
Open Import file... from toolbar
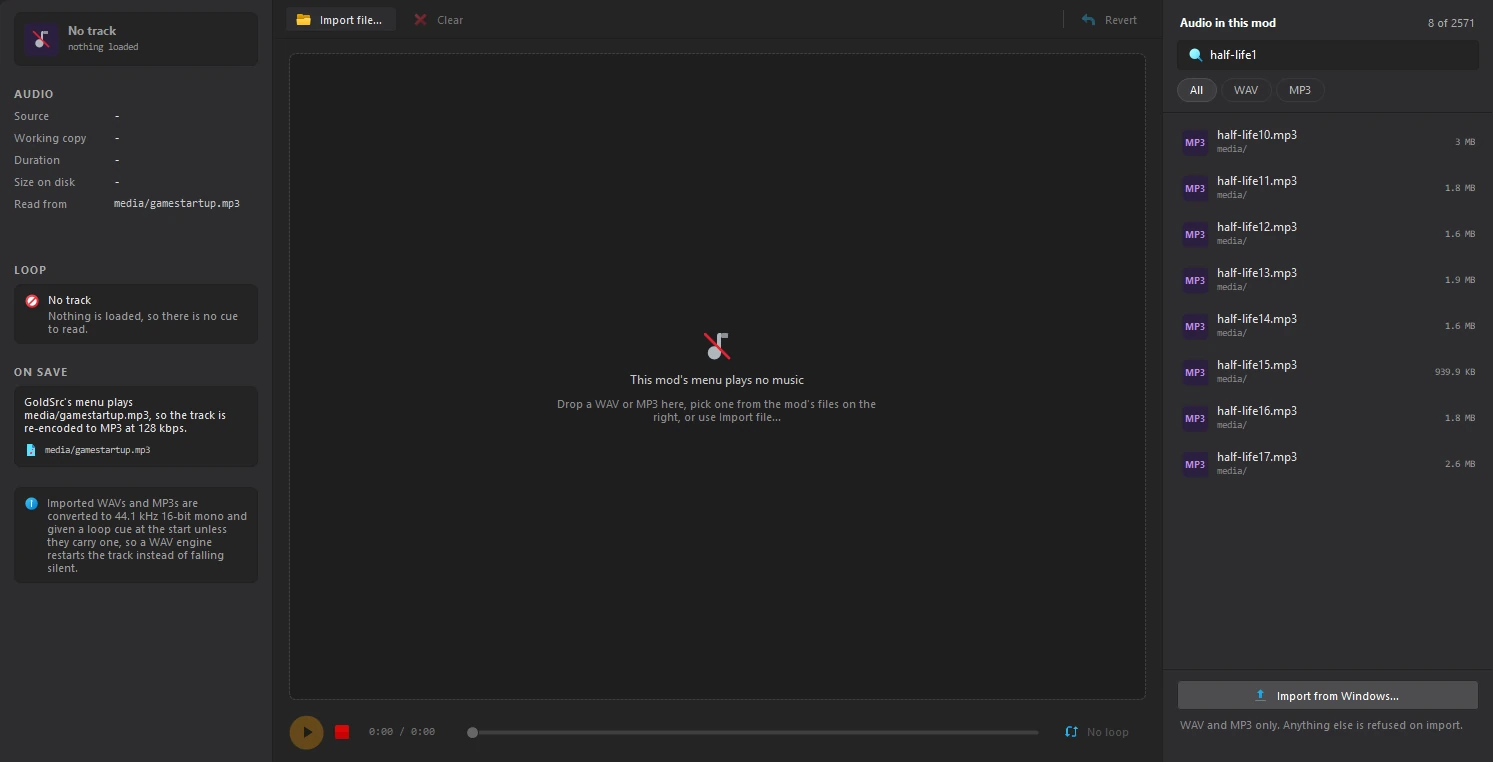click(340, 20)
